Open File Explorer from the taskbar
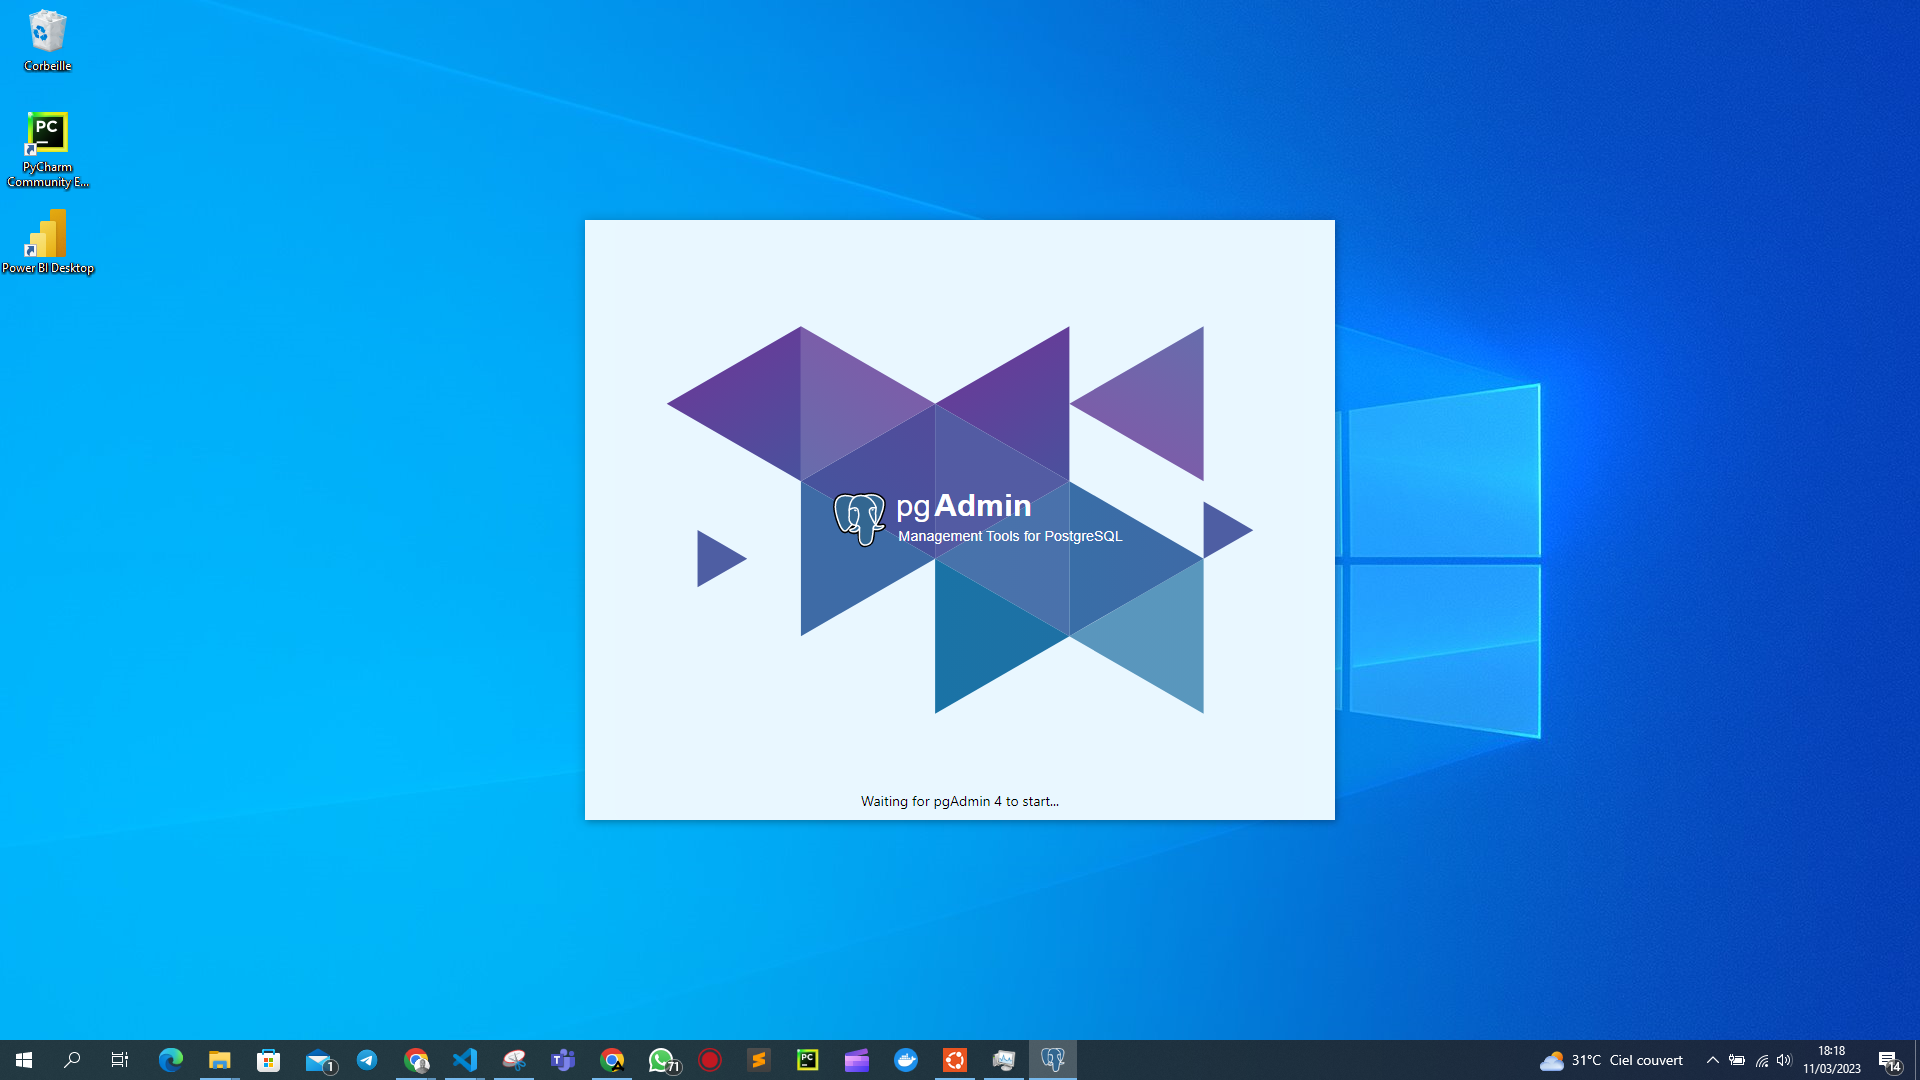 220,1060
